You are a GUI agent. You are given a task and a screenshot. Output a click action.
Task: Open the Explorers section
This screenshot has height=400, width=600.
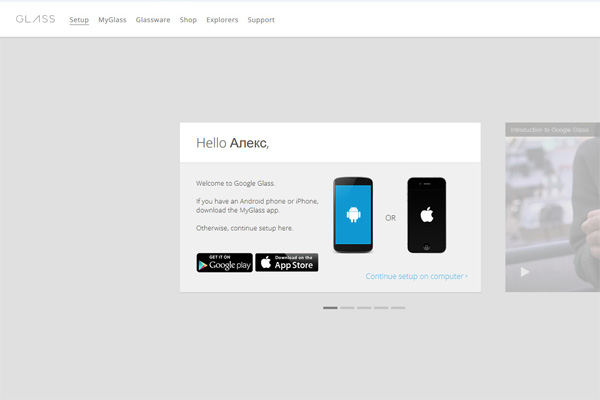click(222, 20)
